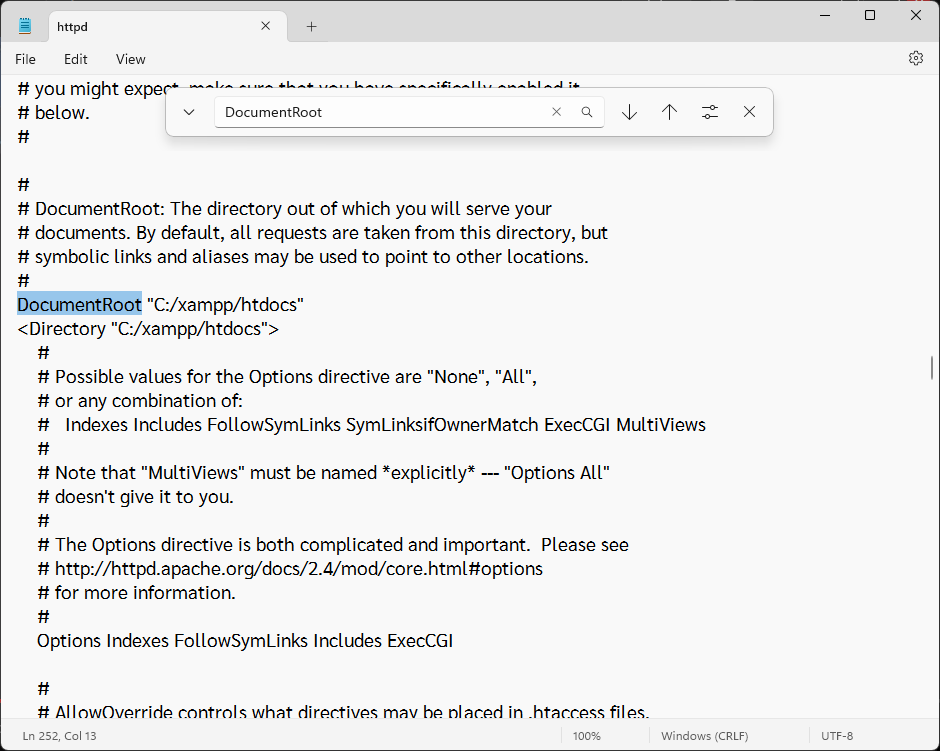The image size is (940, 751).
Task: Click inside the DocumentRoot search field
Action: [380, 112]
